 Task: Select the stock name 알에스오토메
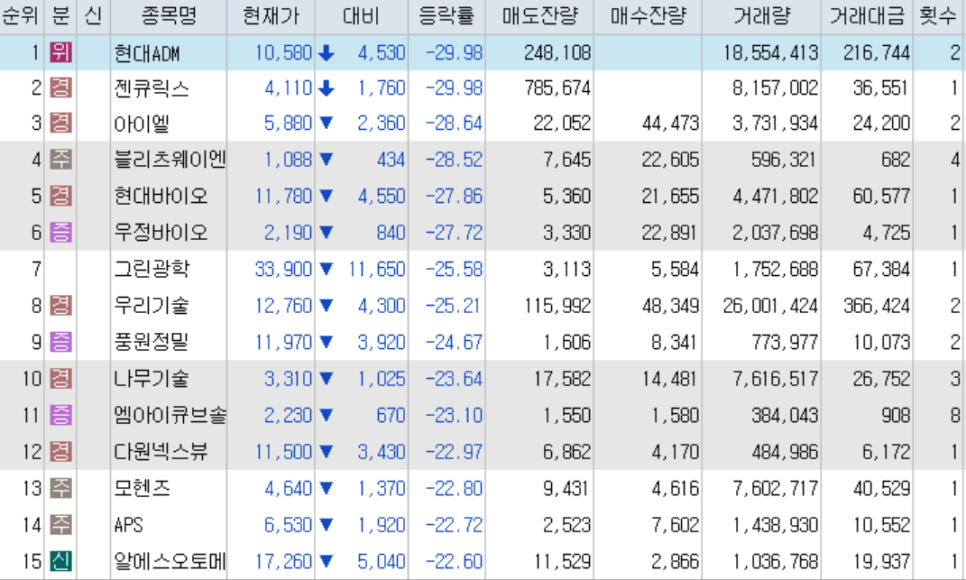click(x=170, y=562)
